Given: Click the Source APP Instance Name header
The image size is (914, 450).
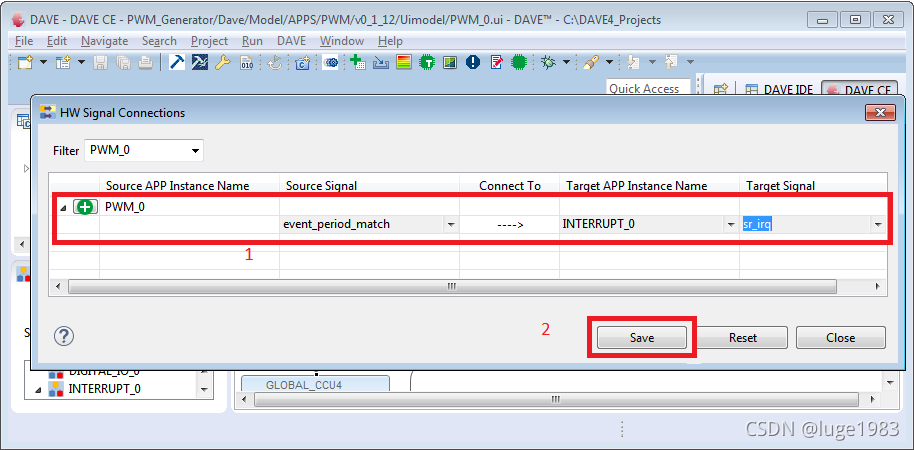Looking at the screenshot, I should pyautogui.click(x=189, y=185).
